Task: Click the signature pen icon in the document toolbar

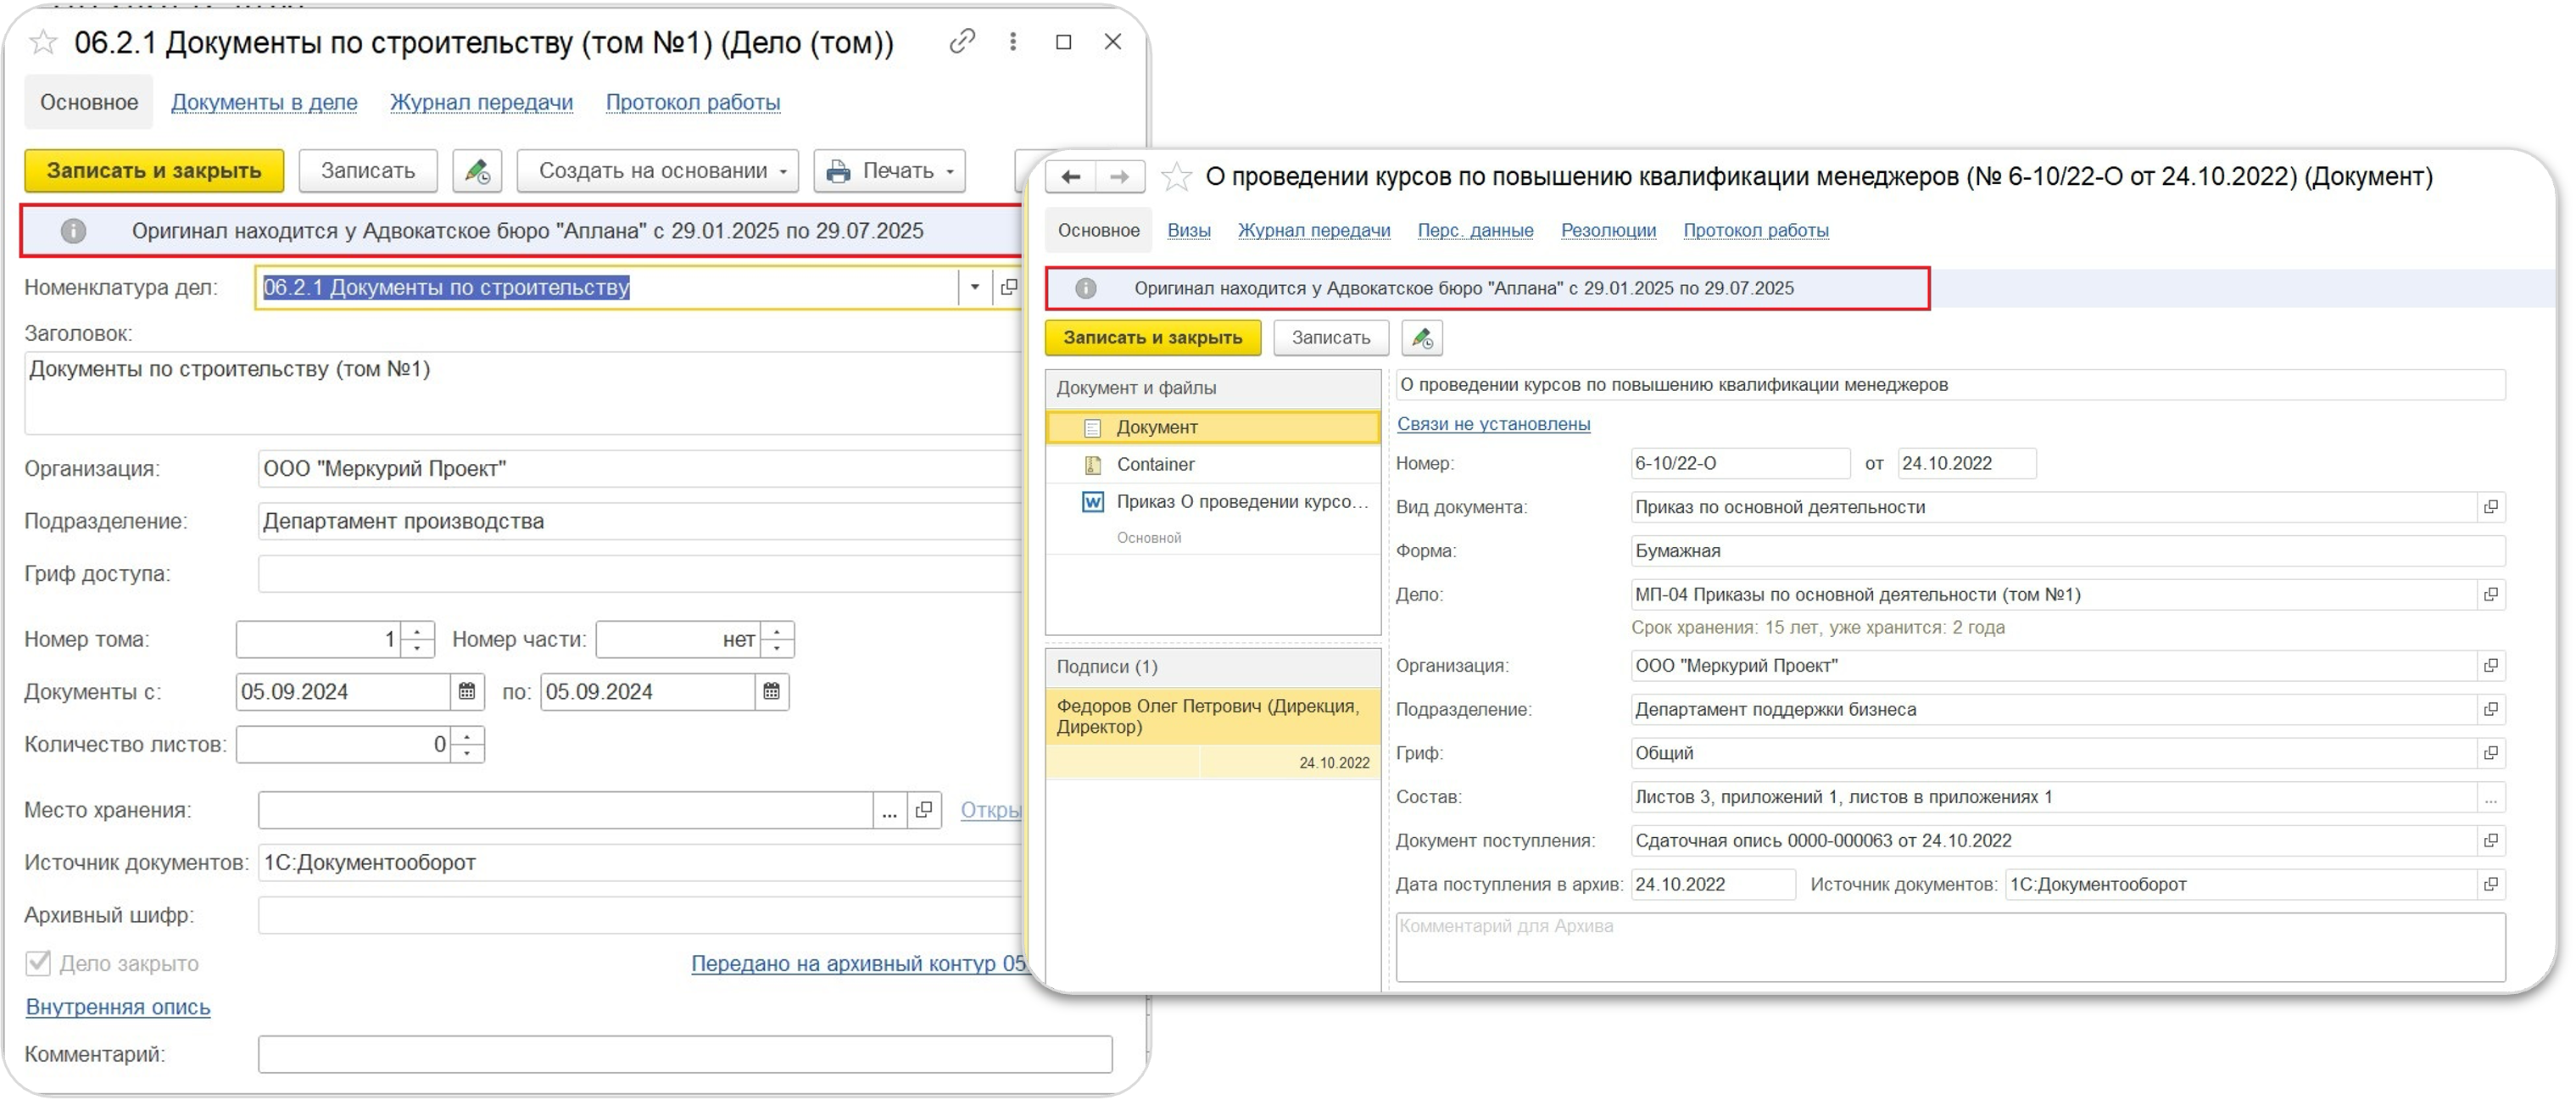Action: 1422,338
